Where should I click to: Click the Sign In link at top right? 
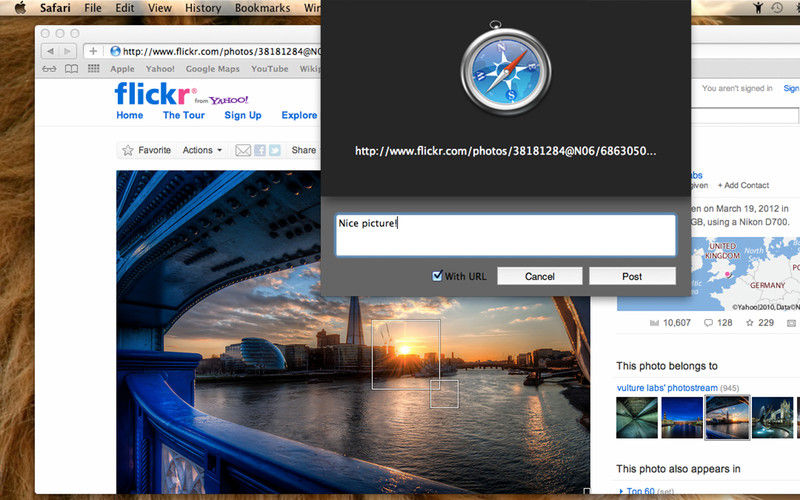pos(791,88)
